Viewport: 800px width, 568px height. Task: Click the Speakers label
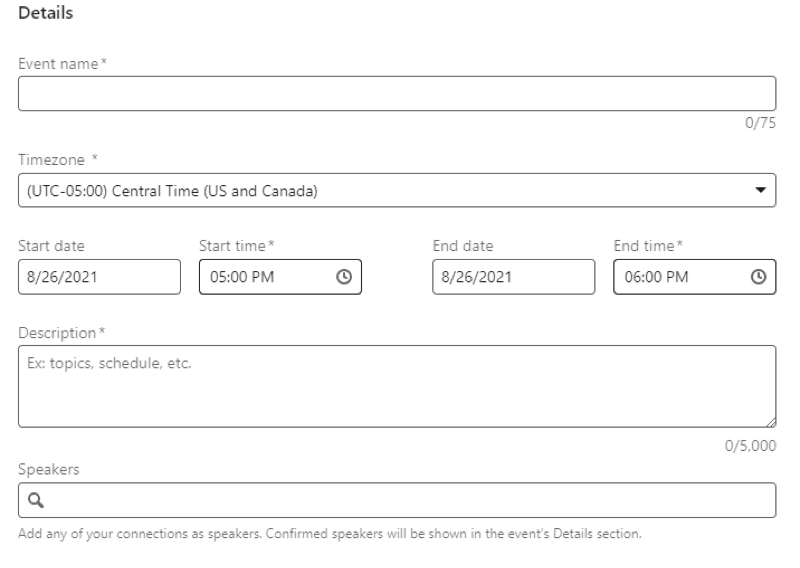pyautogui.click(x=49, y=469)
